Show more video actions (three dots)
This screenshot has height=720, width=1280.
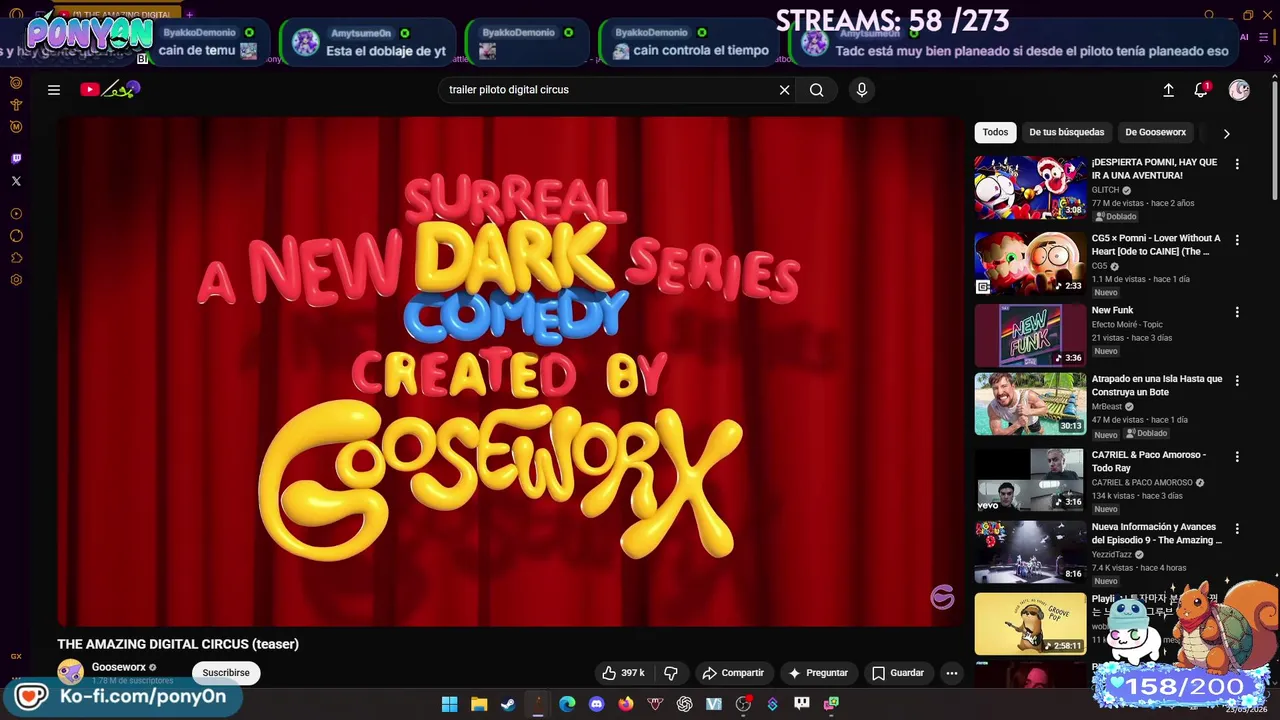(952, 673)
